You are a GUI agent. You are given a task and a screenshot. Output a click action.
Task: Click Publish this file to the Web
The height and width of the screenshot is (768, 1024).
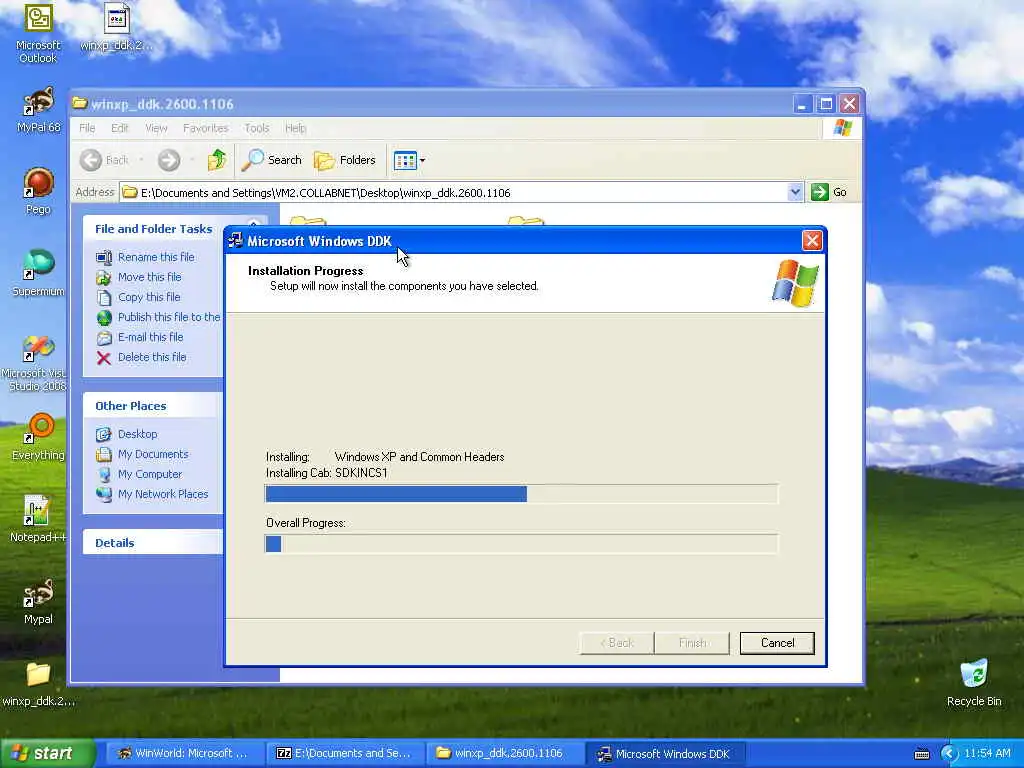click(168, 317)
